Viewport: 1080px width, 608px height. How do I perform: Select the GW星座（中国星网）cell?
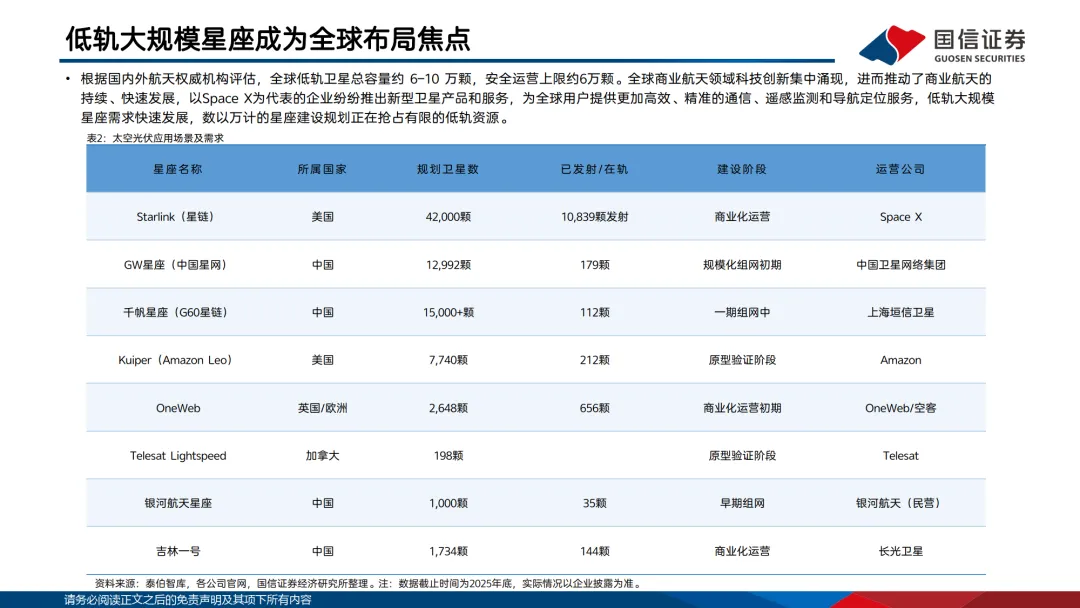click(x=178, y=265)
